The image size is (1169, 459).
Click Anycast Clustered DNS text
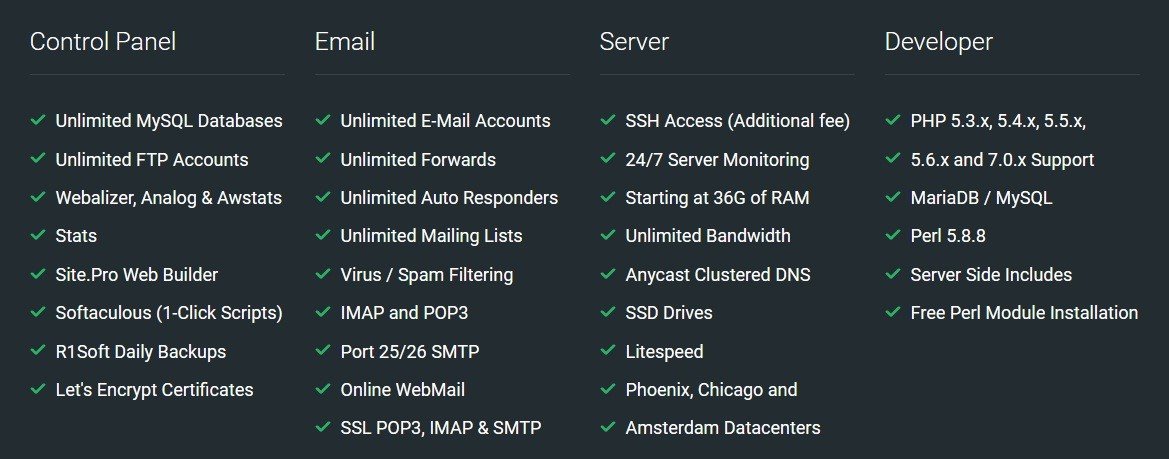pyautogui.click(x=718, y=274)
